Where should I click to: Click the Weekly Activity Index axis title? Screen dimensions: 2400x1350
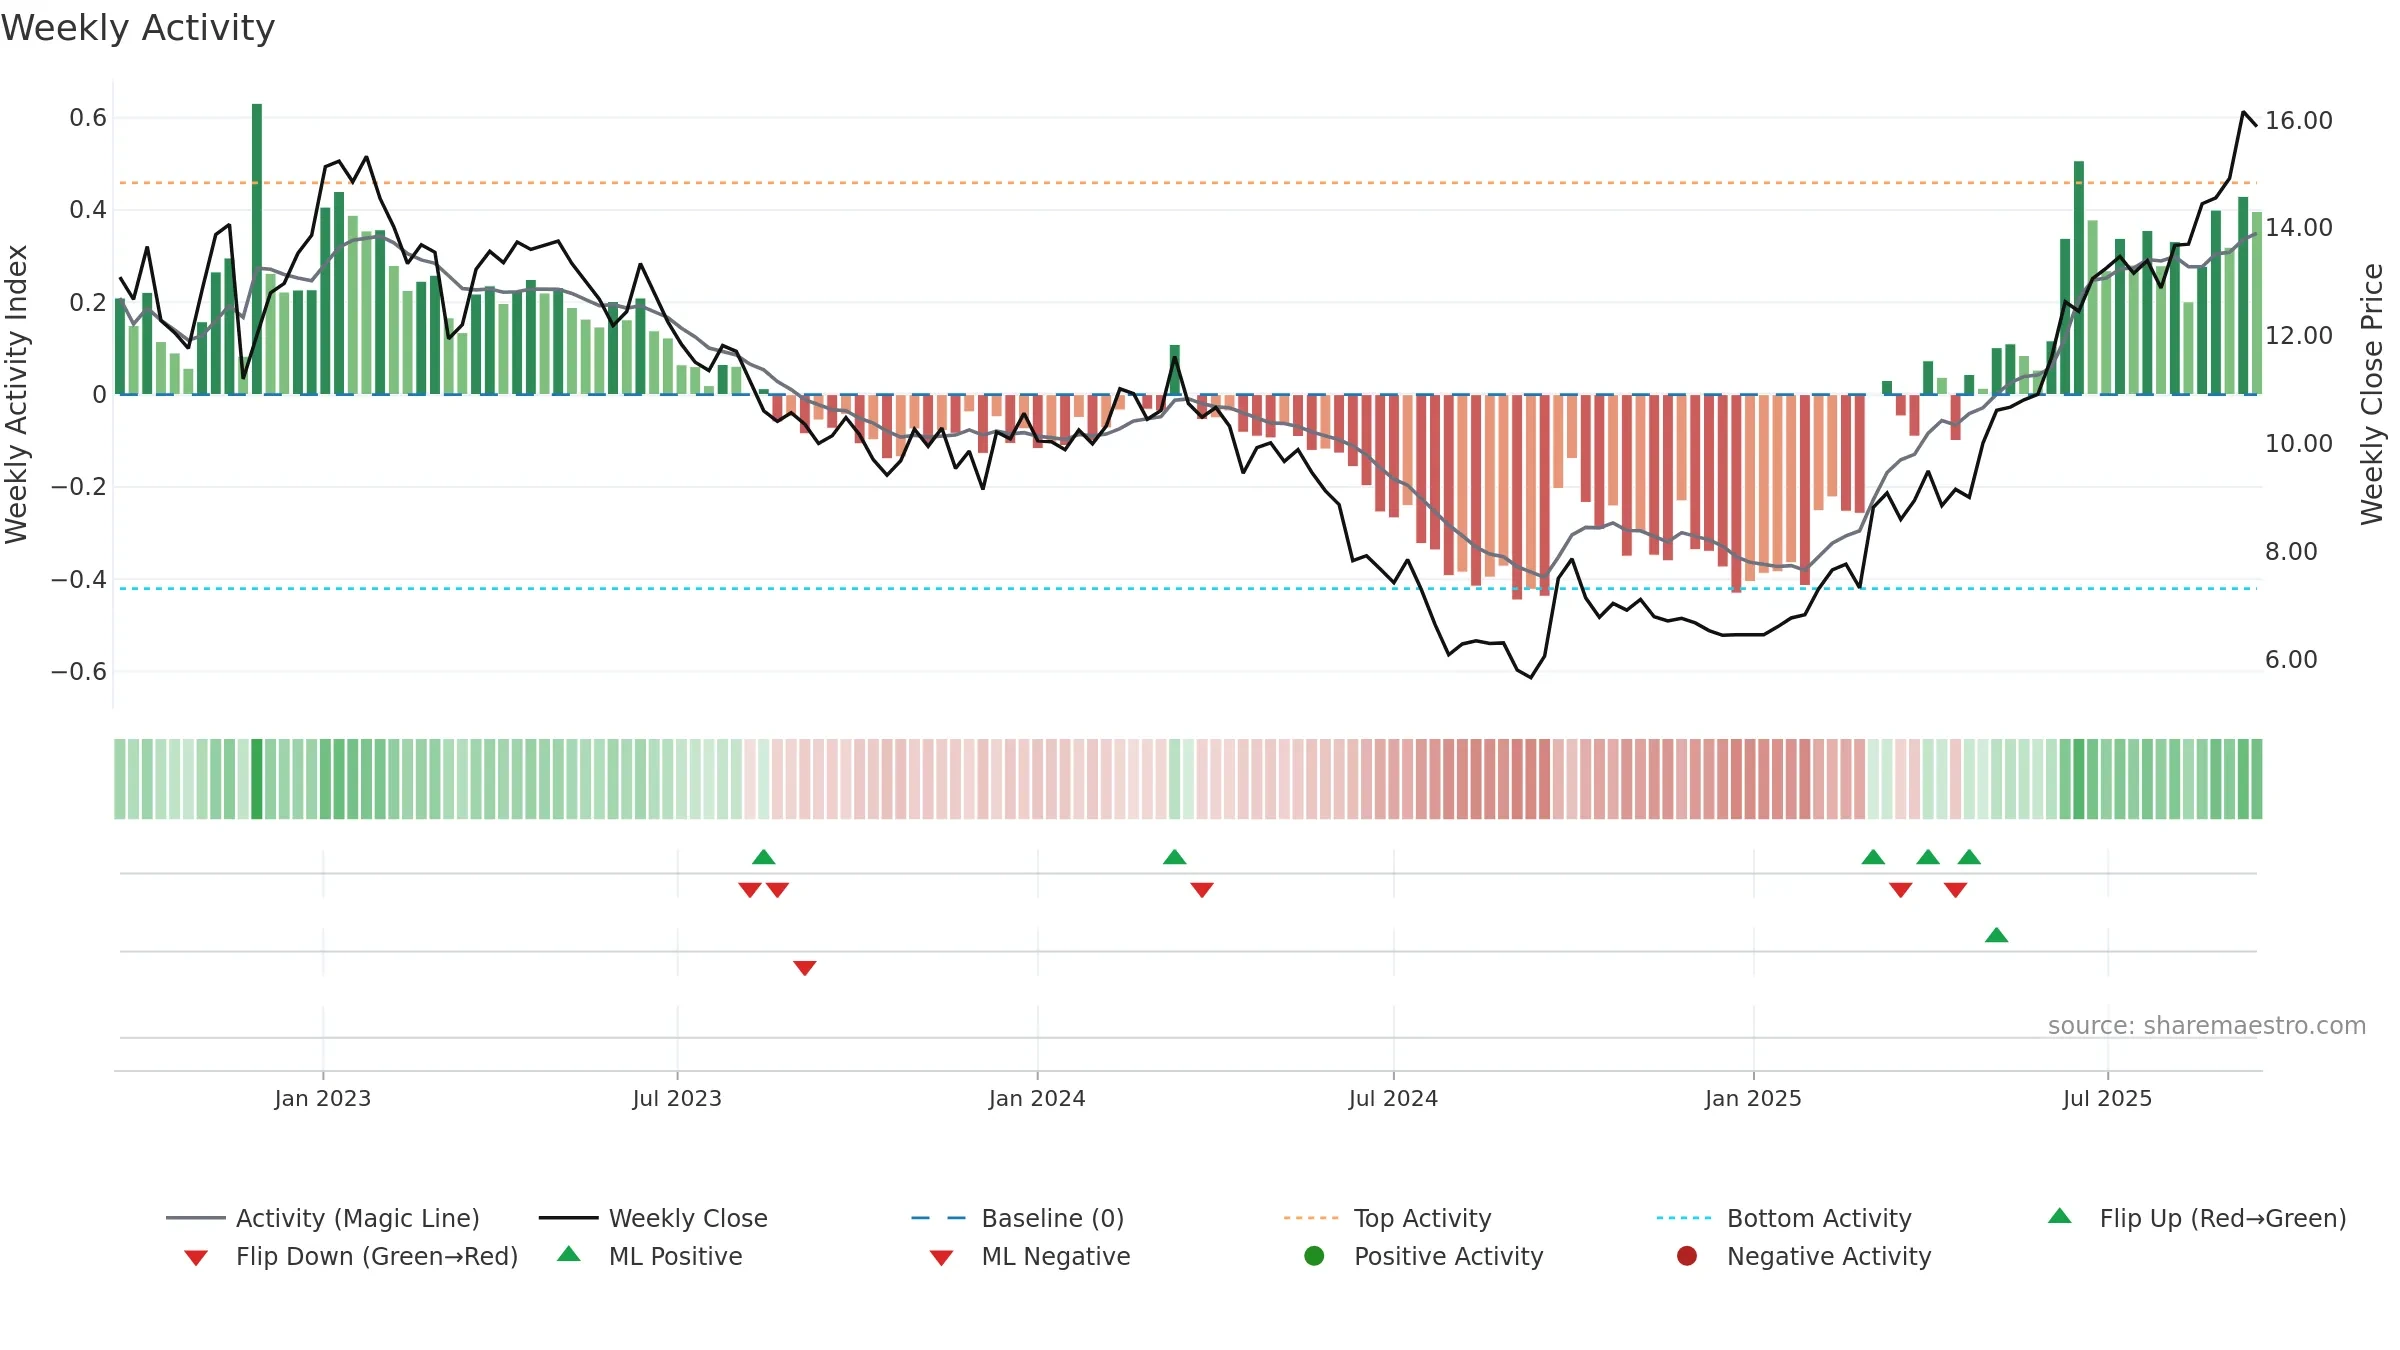click(16, 394)
